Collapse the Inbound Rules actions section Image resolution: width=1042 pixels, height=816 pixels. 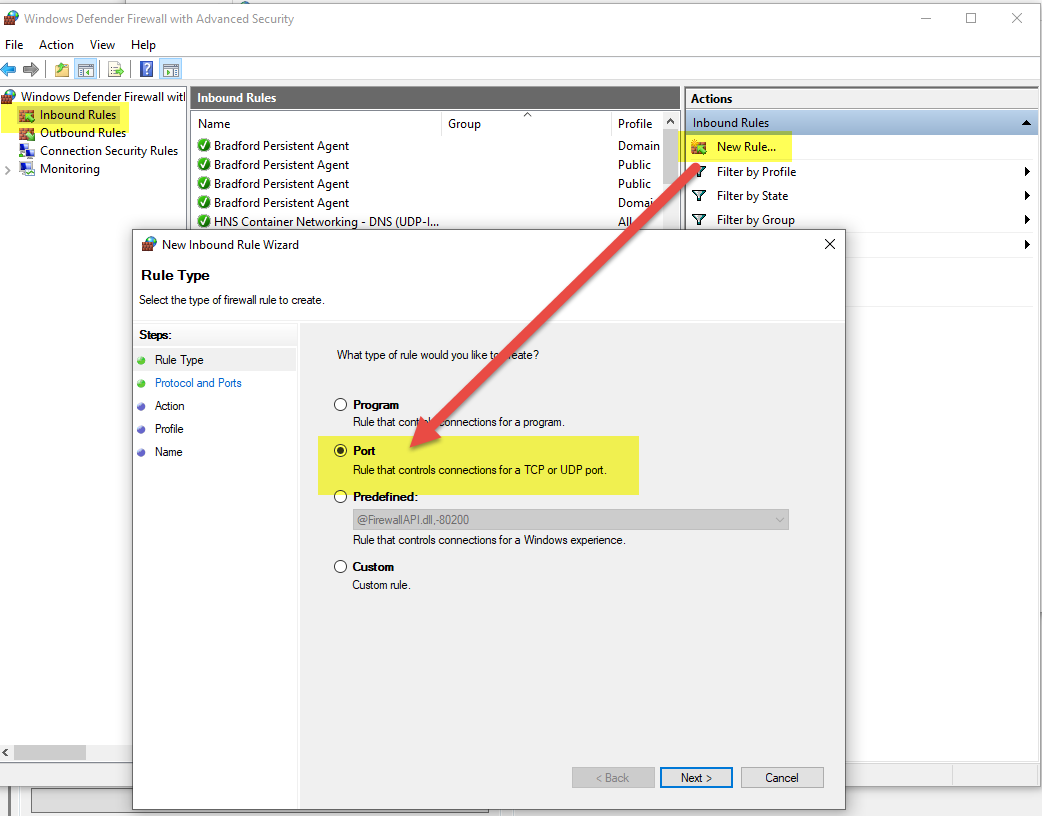click(x=1026, y=123)
